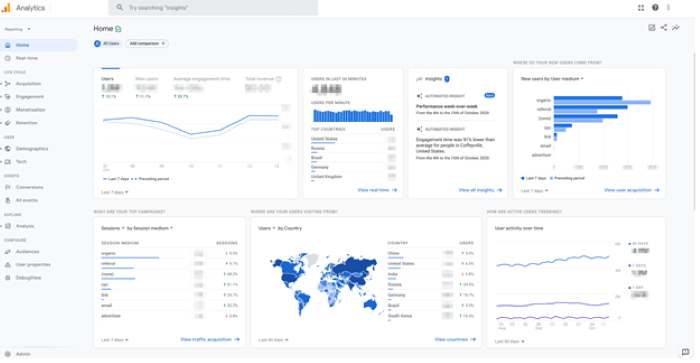The image size is (700, 363).
Task: Click the All Users segment chip
Action: click(107, 44)
